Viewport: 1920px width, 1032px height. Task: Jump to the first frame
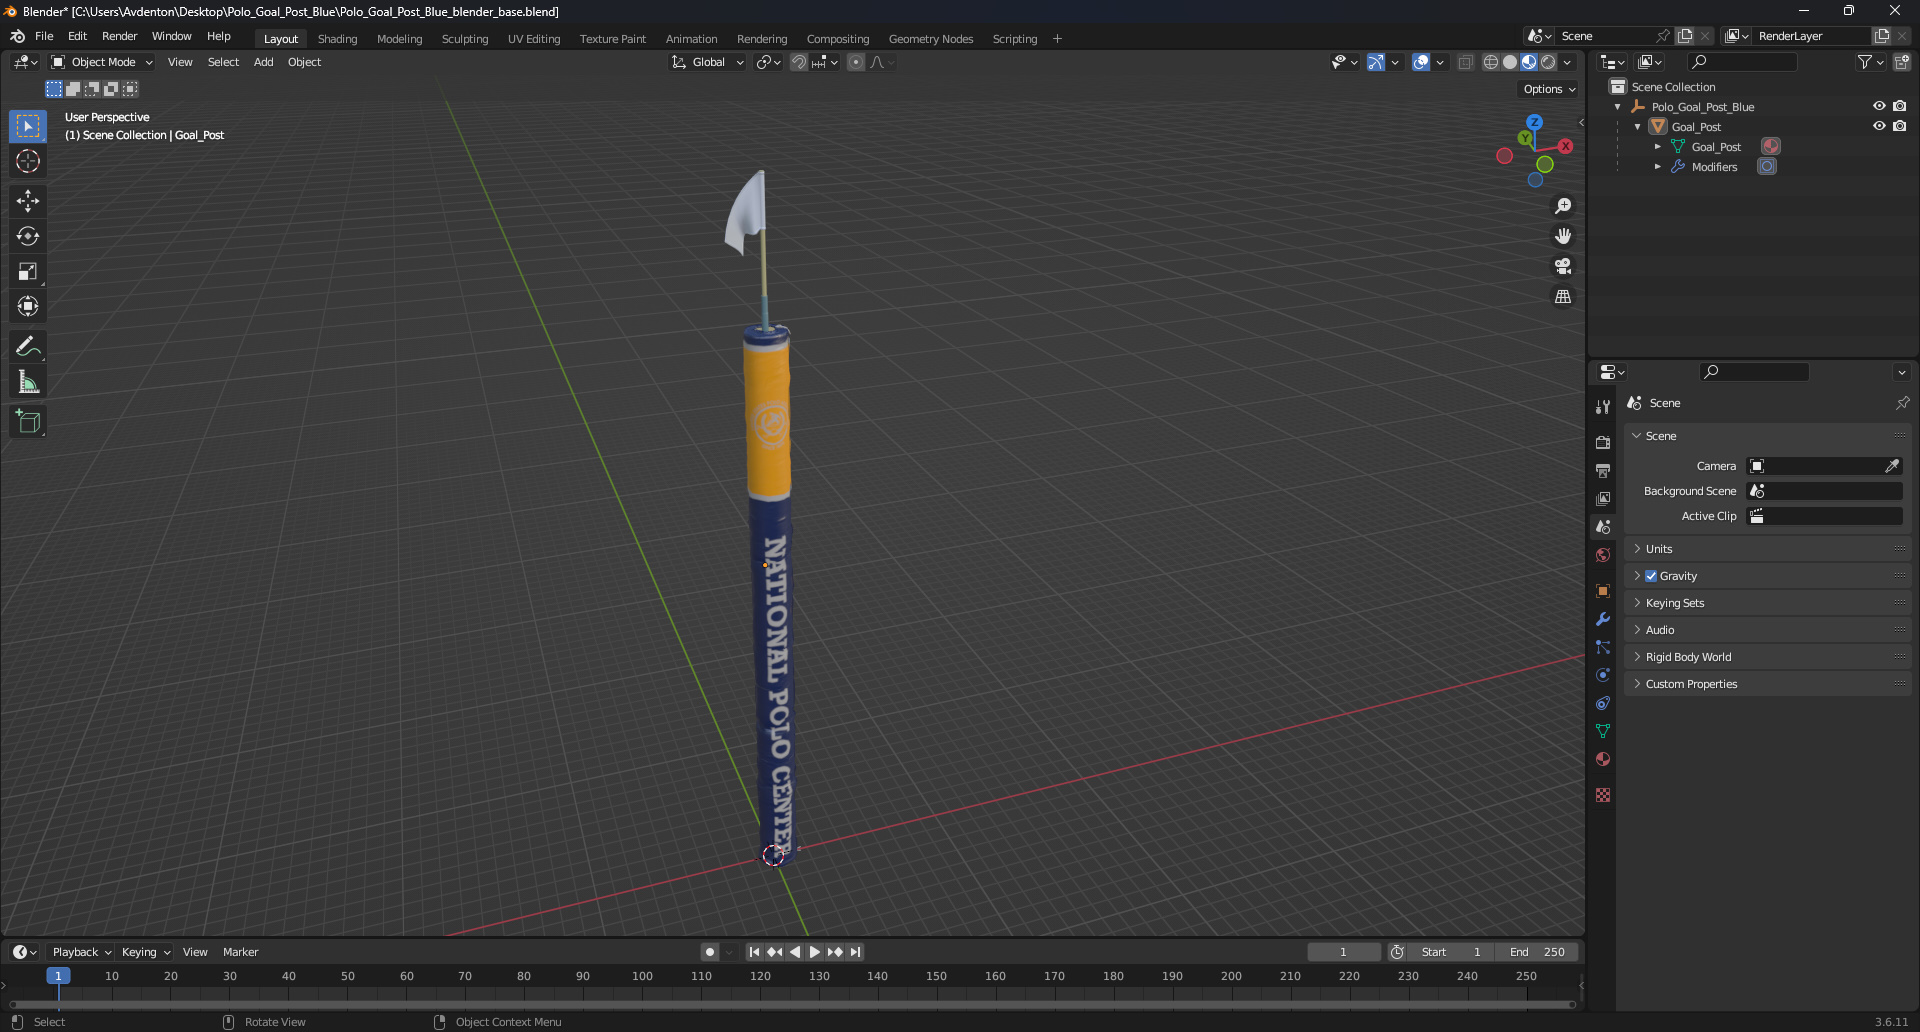click(754, 952)
